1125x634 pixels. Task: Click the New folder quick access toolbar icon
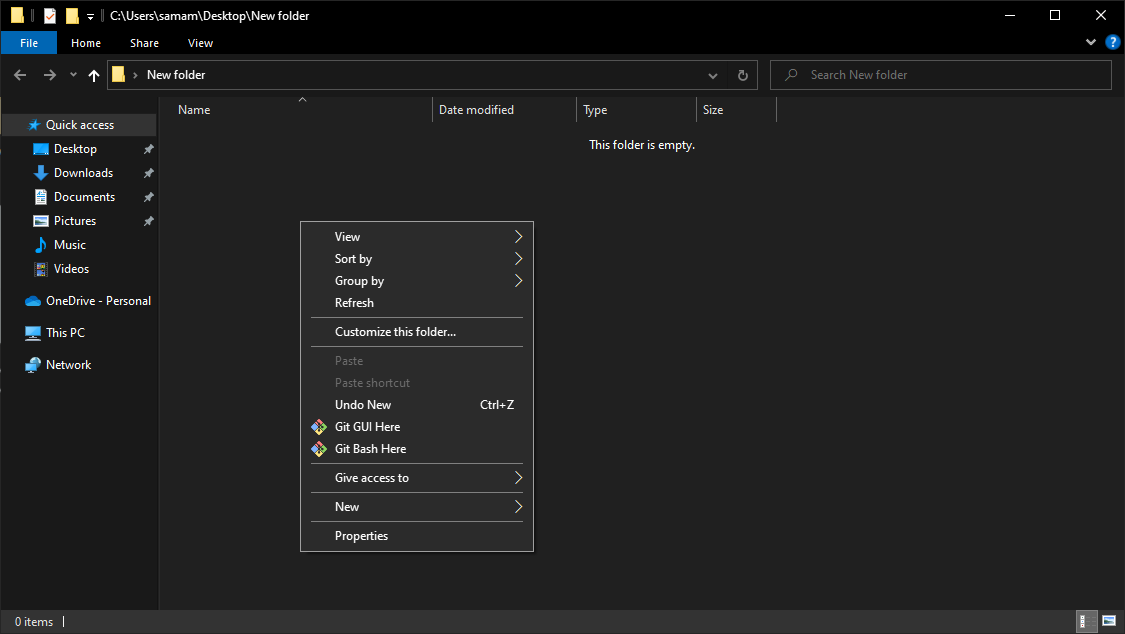(x=72, y=15)
